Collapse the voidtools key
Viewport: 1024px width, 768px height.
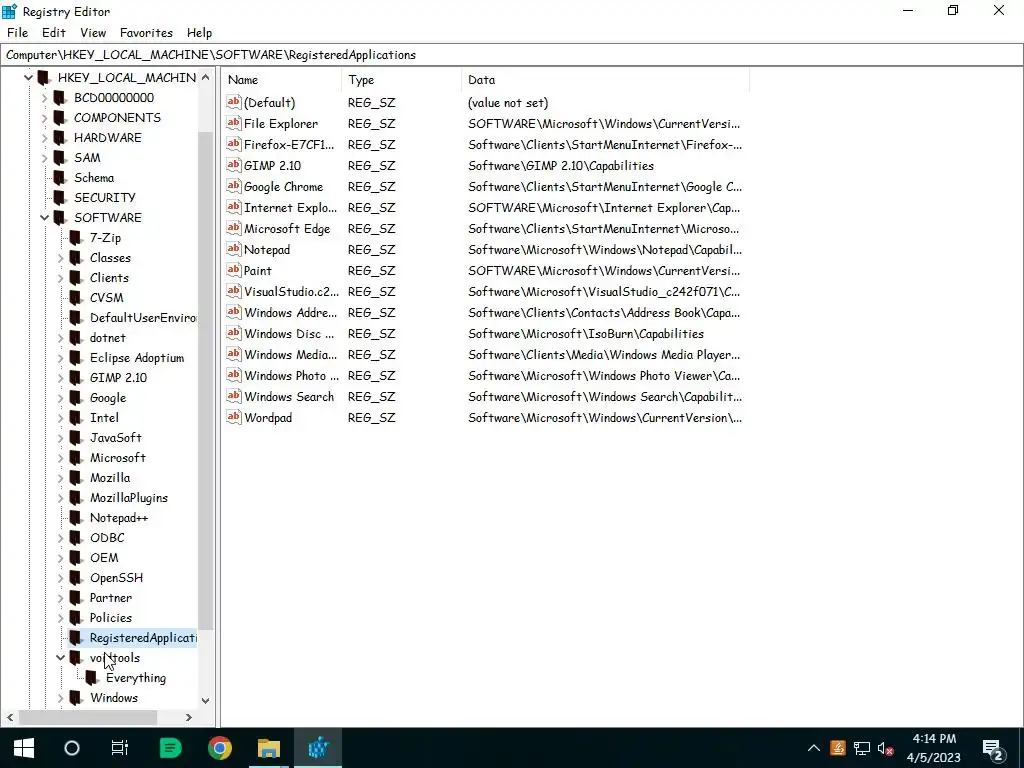tap(60, 658)
